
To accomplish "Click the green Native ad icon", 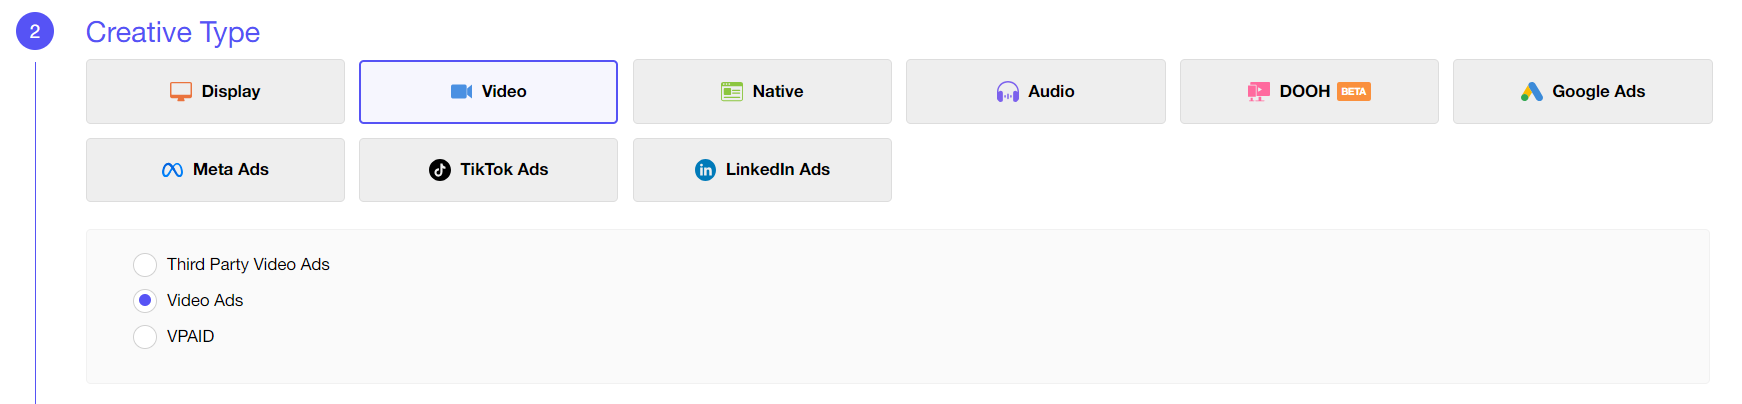I will (732, 91).
